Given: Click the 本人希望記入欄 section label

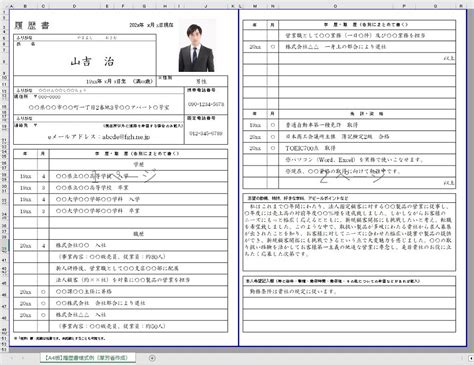Looking at the screenshot, I should [333, 281].
